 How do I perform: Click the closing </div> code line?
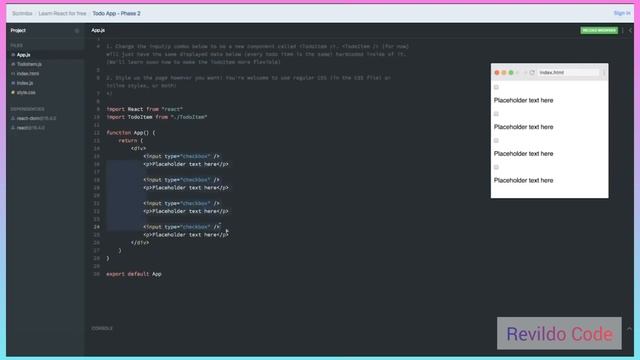pos(140,242)
